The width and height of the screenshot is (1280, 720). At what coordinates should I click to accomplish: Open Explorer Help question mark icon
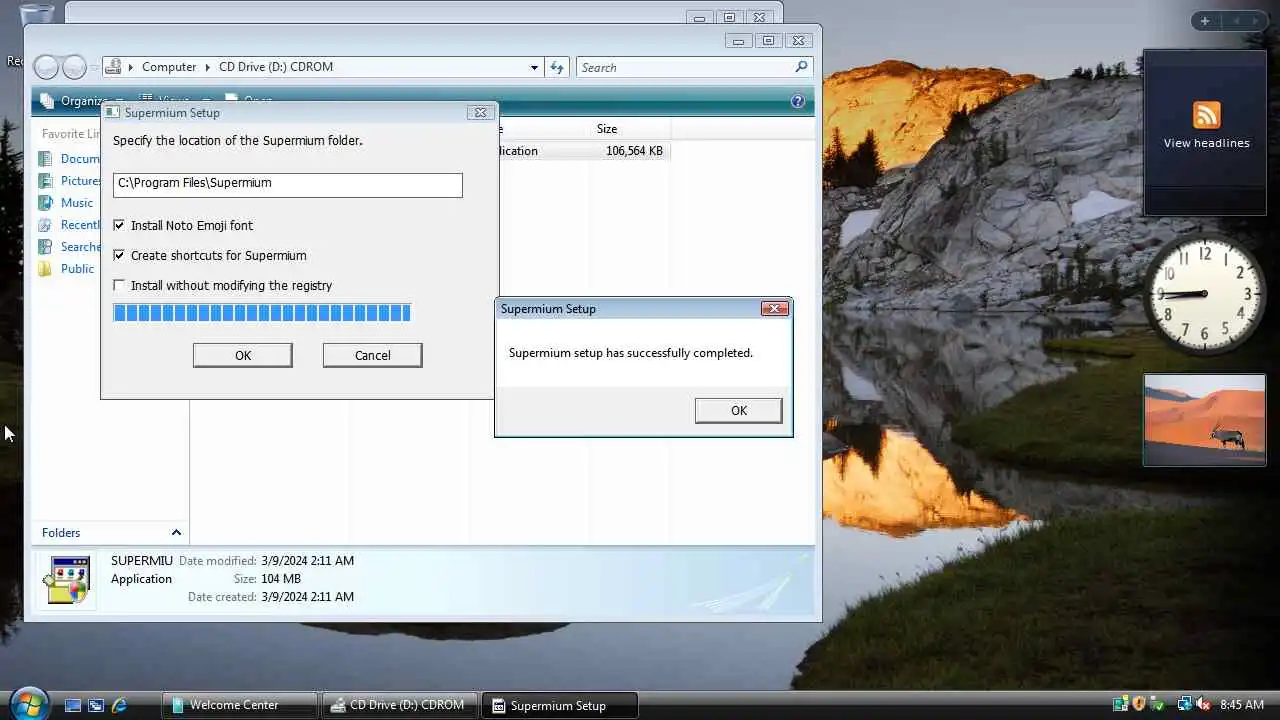(x=798, y=101)
